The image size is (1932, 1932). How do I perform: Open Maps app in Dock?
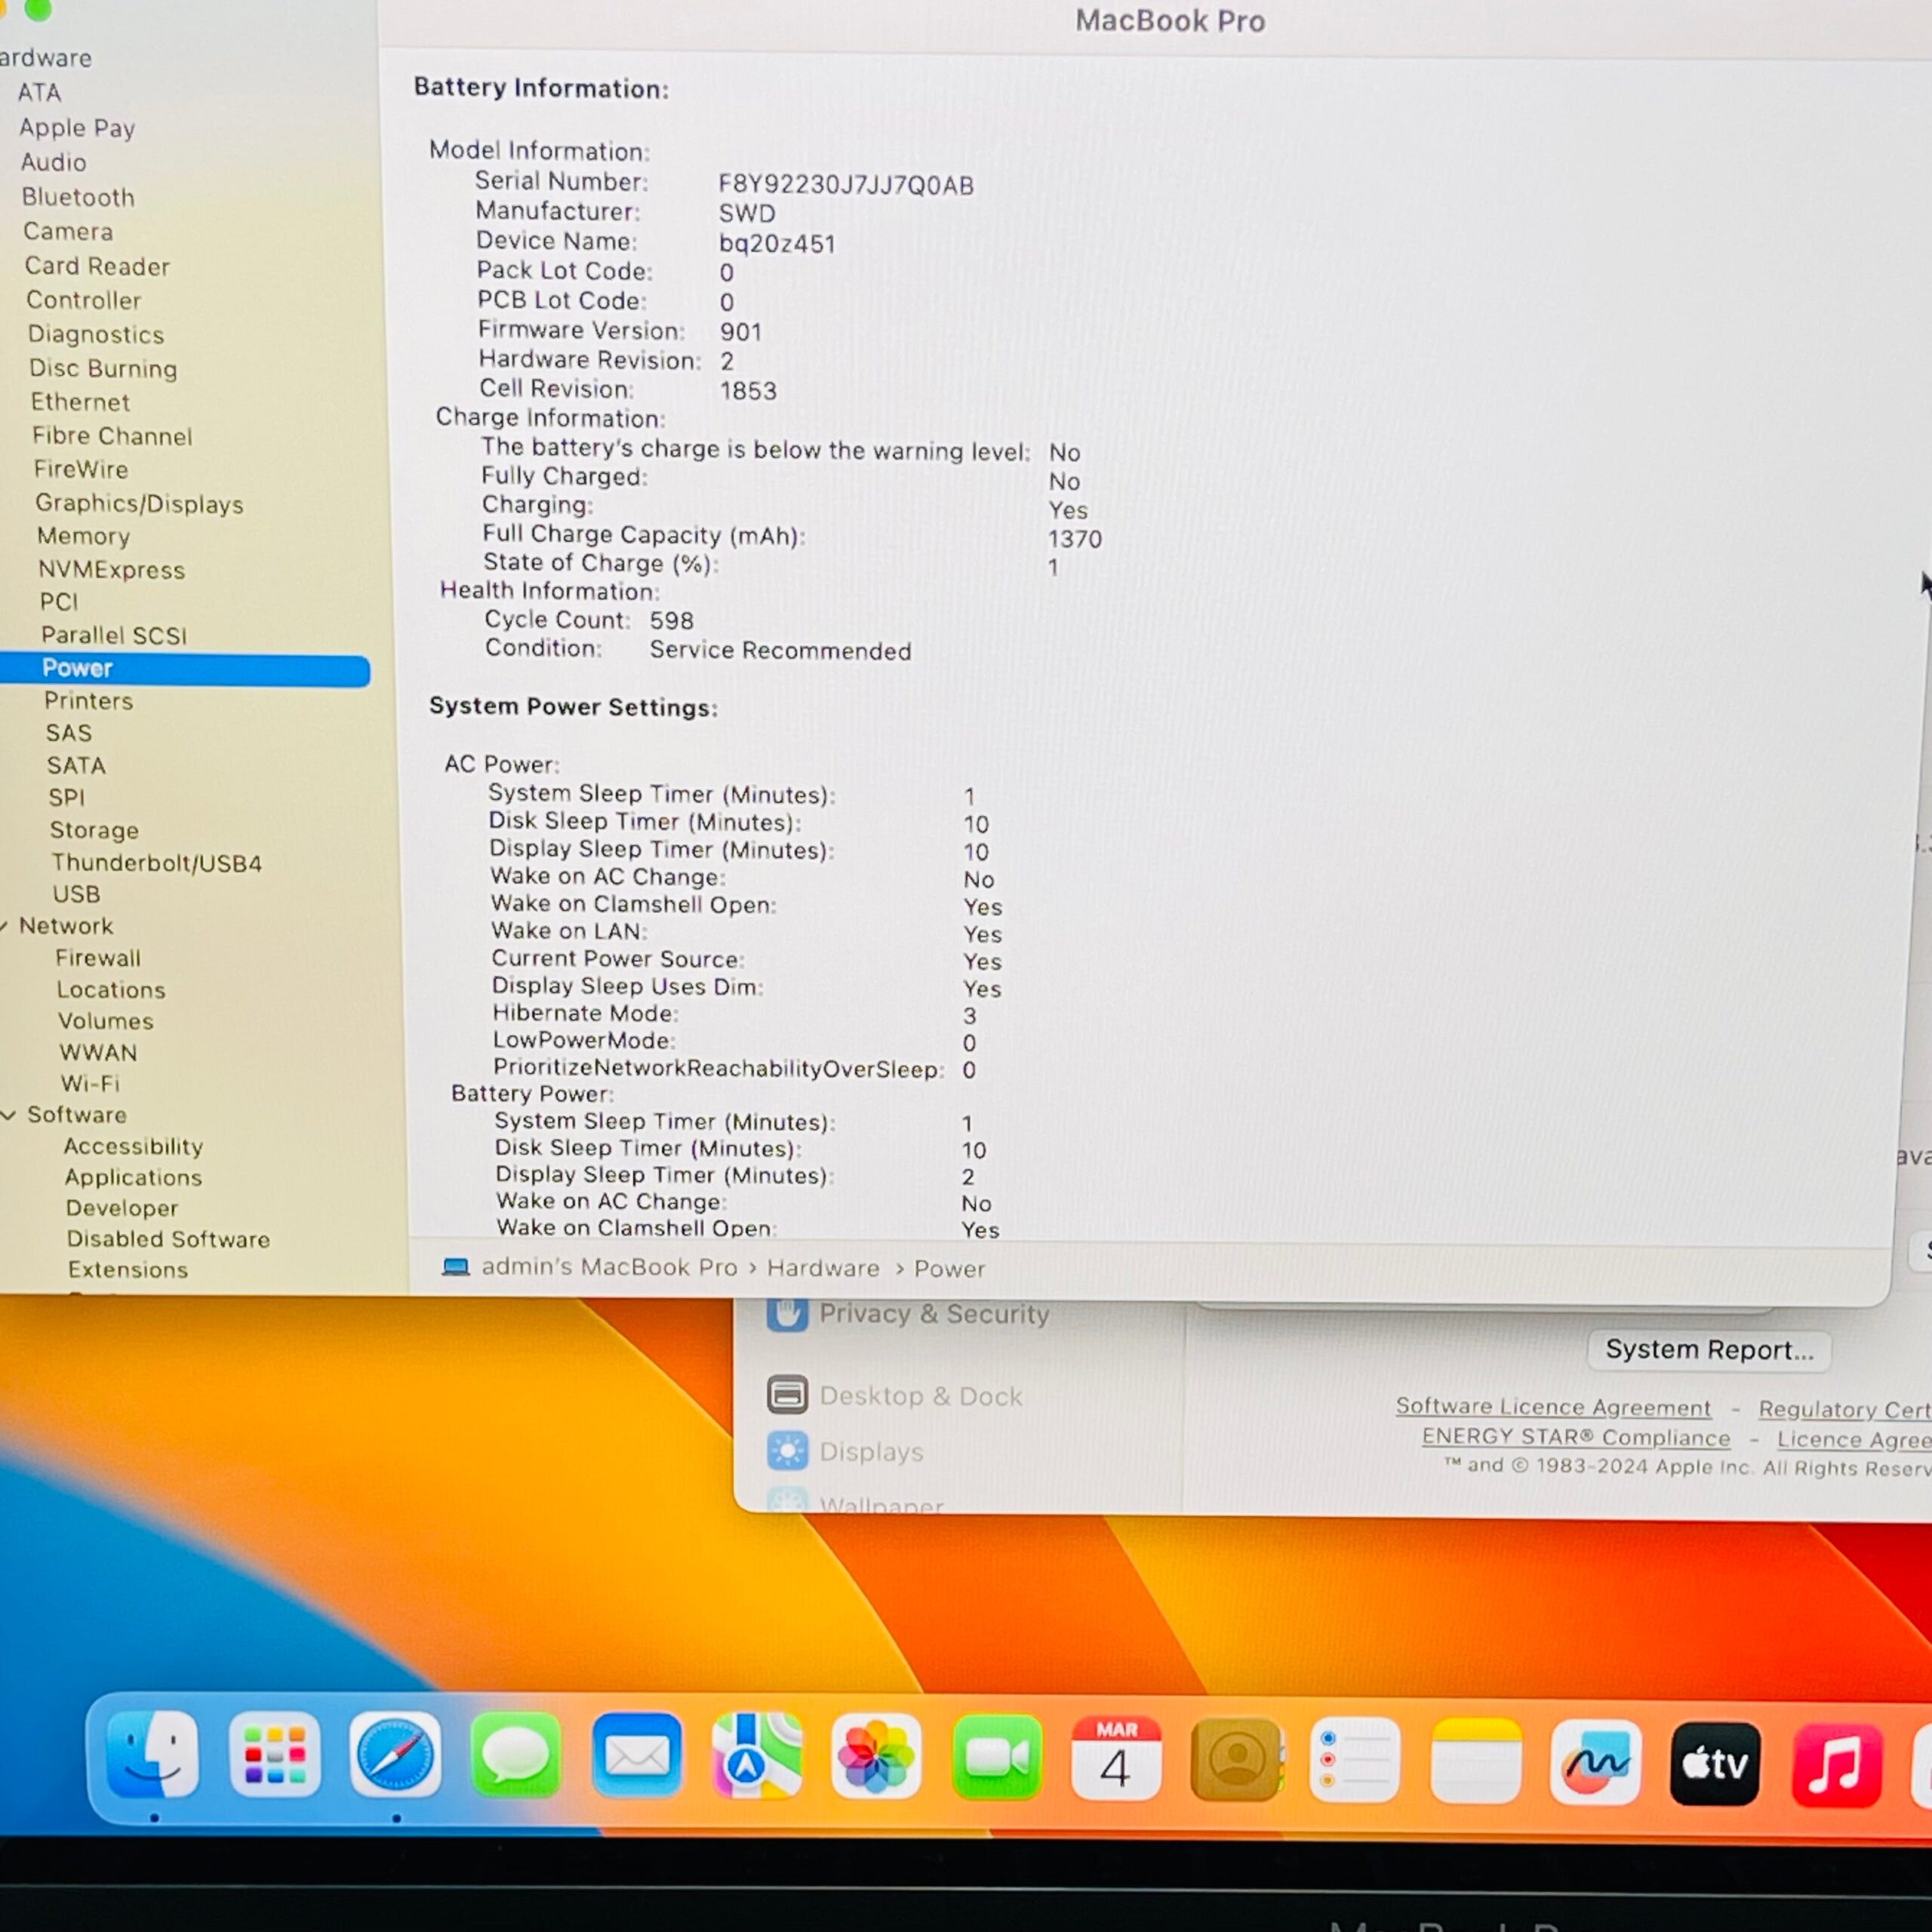tap(757, 1757)
